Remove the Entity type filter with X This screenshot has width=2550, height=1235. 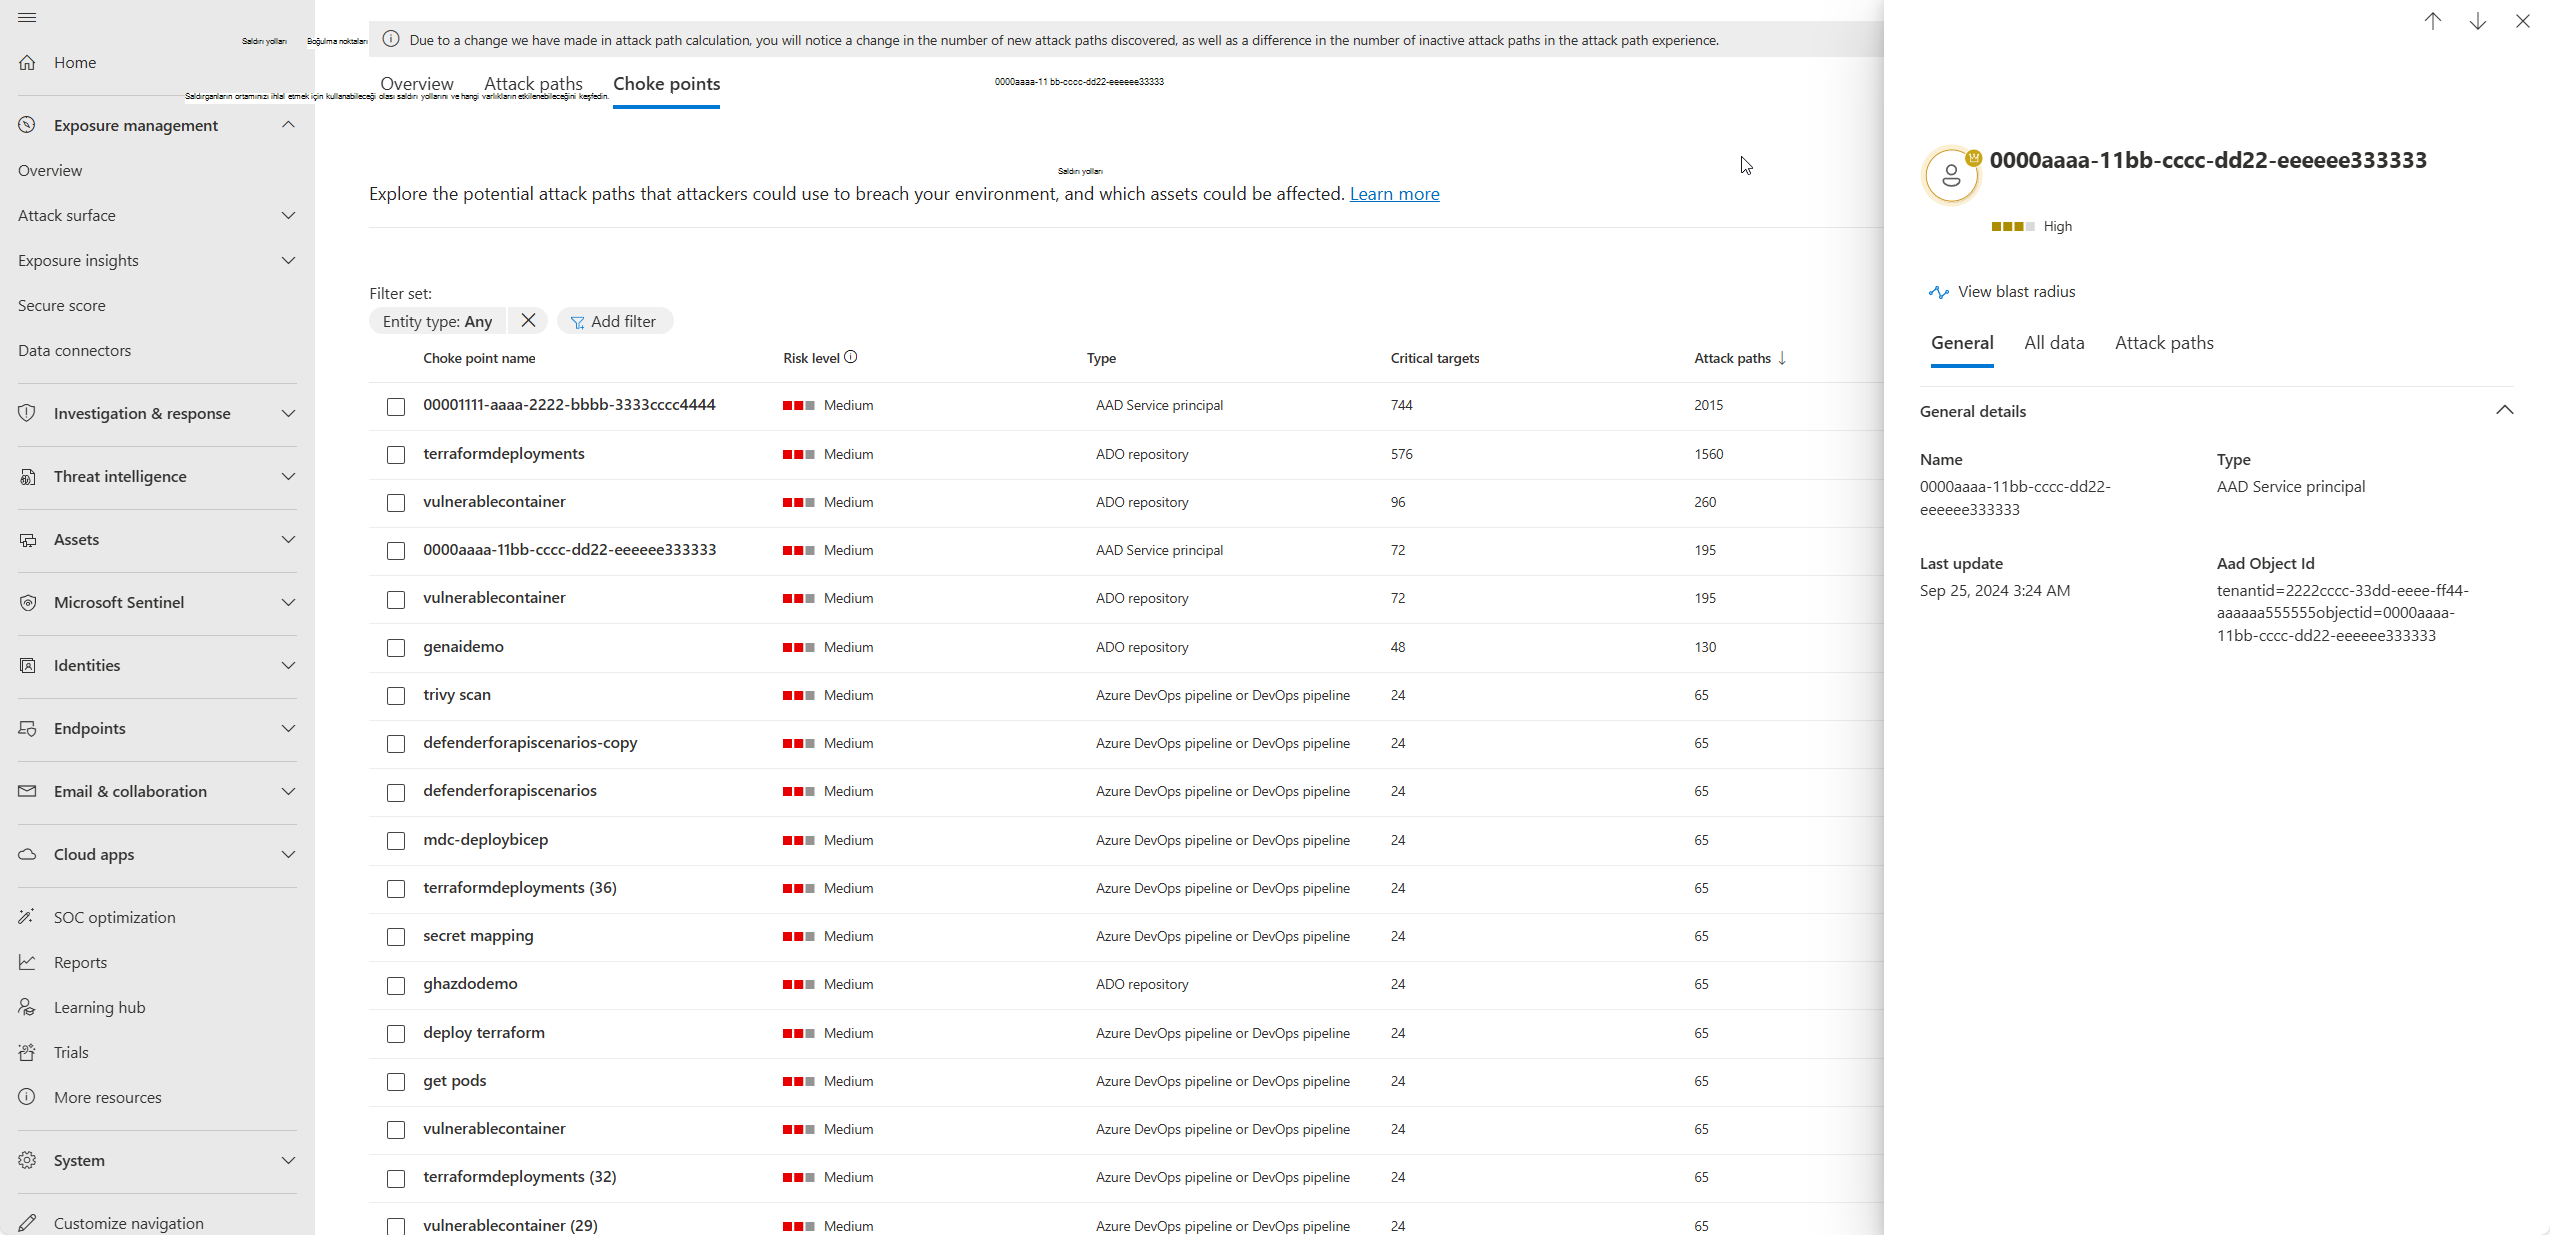coord(528,320)
